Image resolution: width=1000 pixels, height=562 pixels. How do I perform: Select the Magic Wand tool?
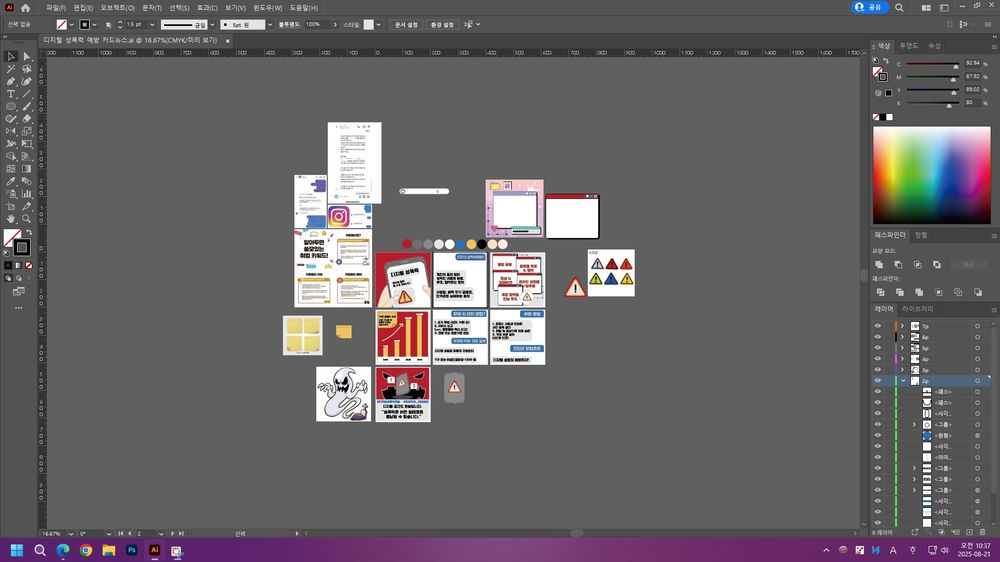click(11, 69)
